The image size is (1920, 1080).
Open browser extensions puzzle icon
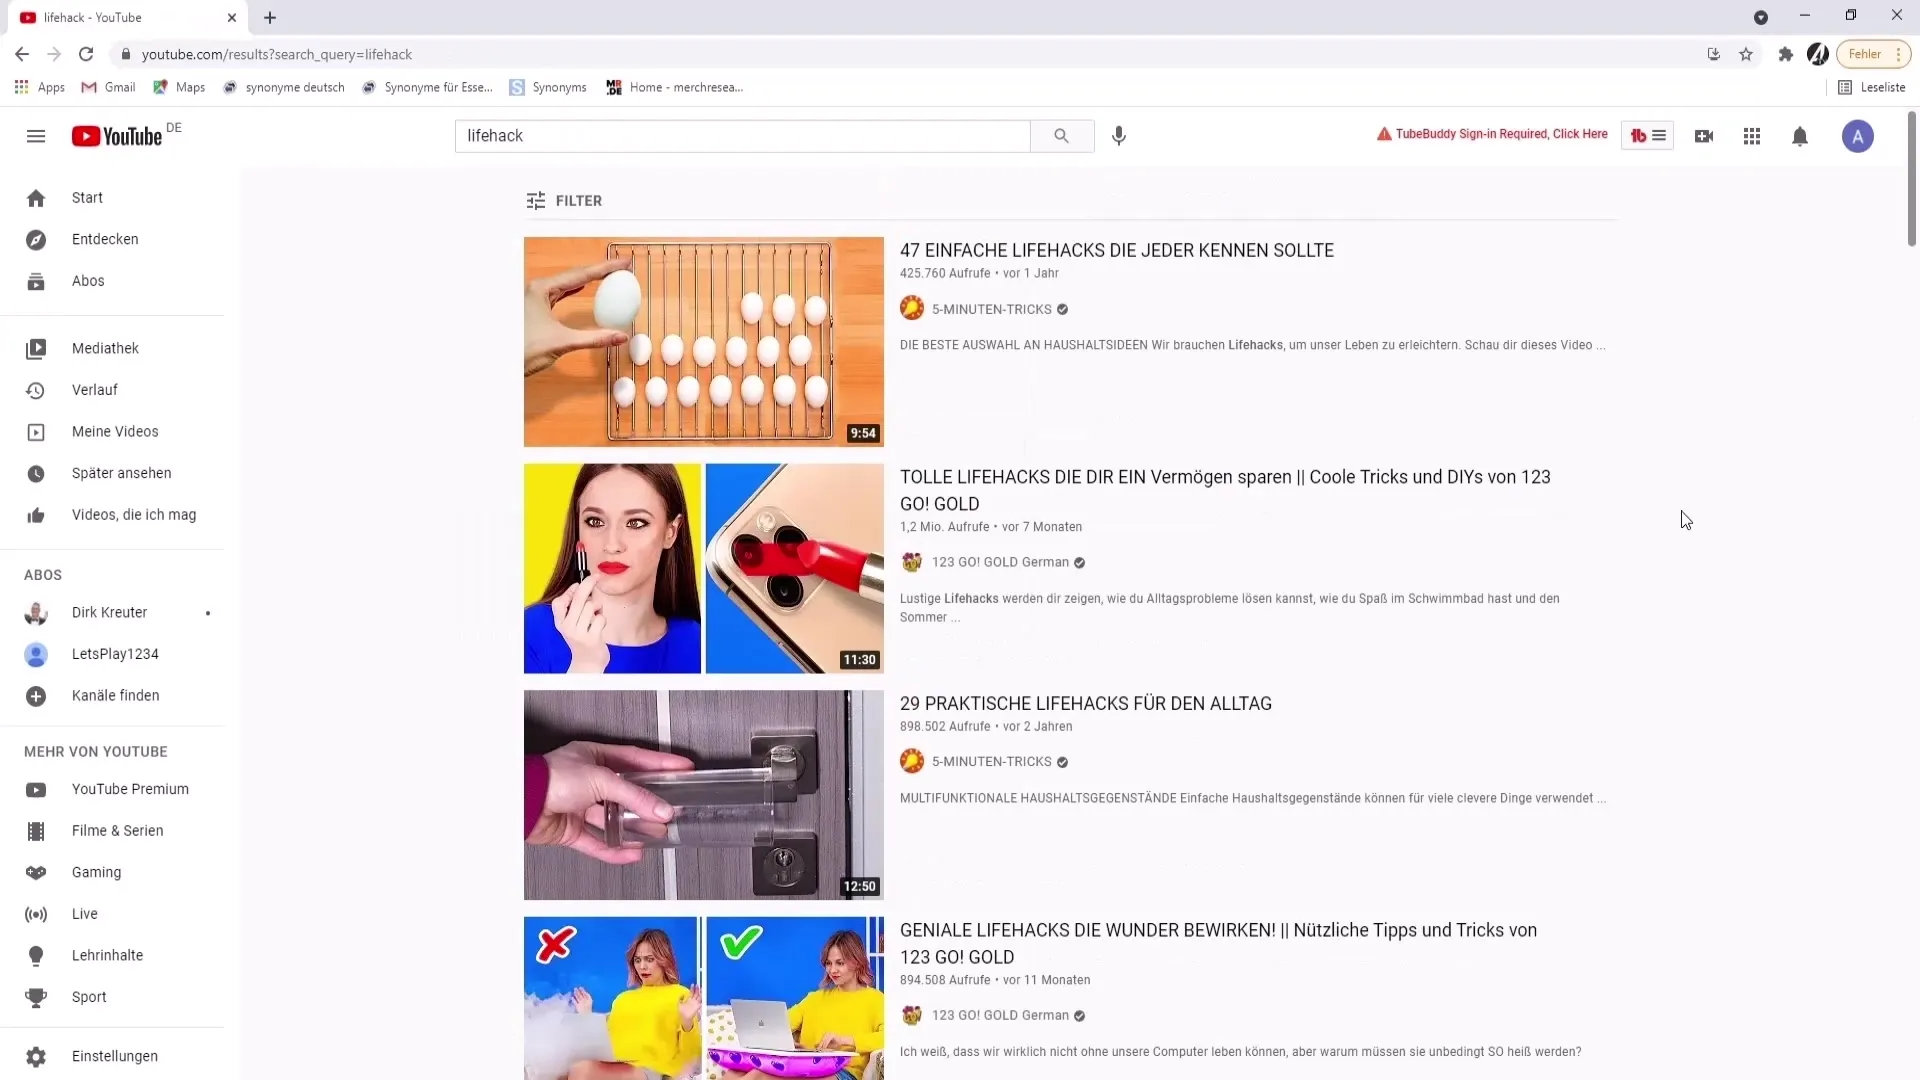[1785, 54]
